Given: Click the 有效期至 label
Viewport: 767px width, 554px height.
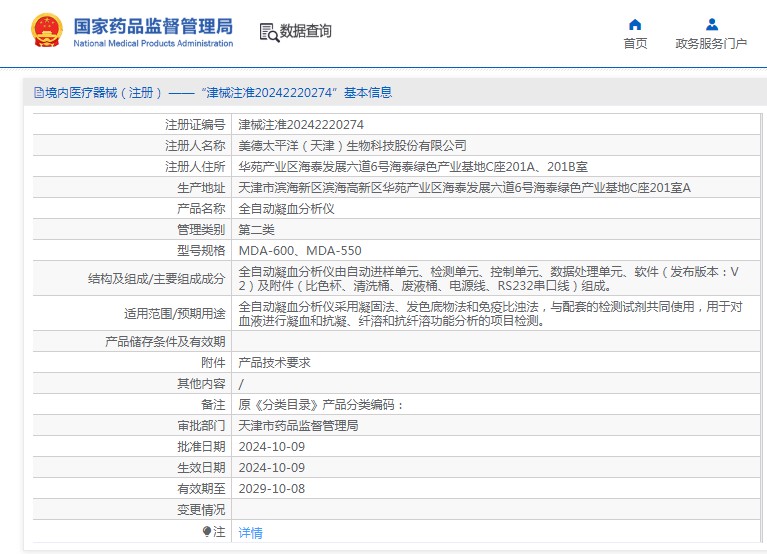Looking at the screenshot, I should coord(201,489).
